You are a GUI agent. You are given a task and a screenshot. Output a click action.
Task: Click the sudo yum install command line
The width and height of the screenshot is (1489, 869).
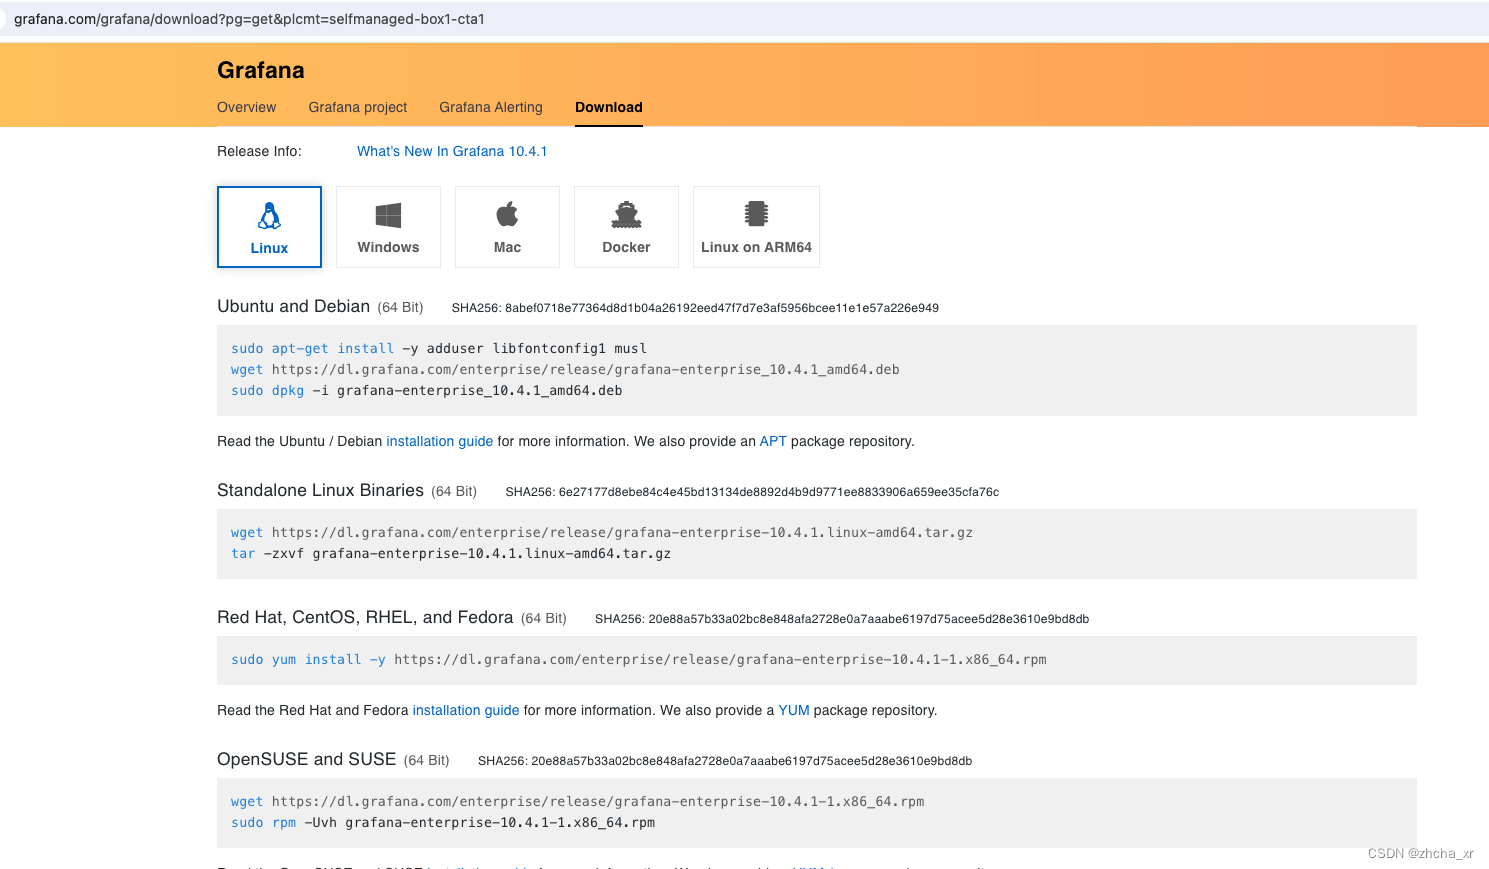639,659
